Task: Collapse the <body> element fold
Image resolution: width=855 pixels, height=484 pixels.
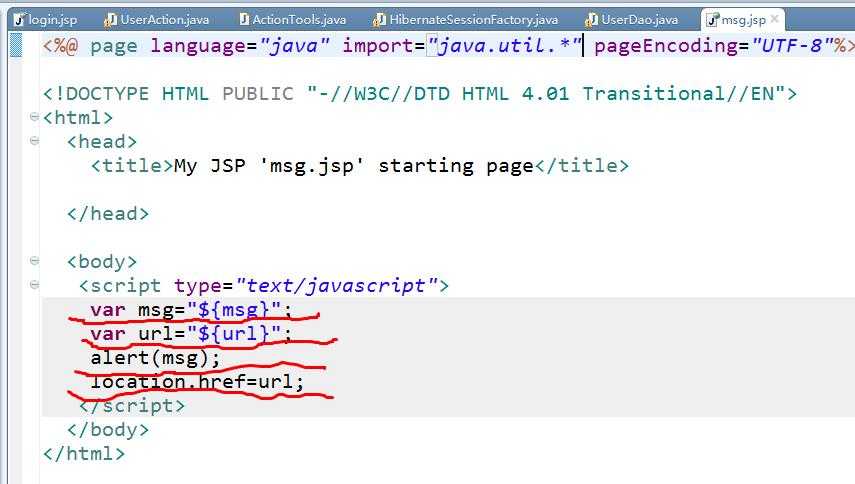Action: [34, 261]
